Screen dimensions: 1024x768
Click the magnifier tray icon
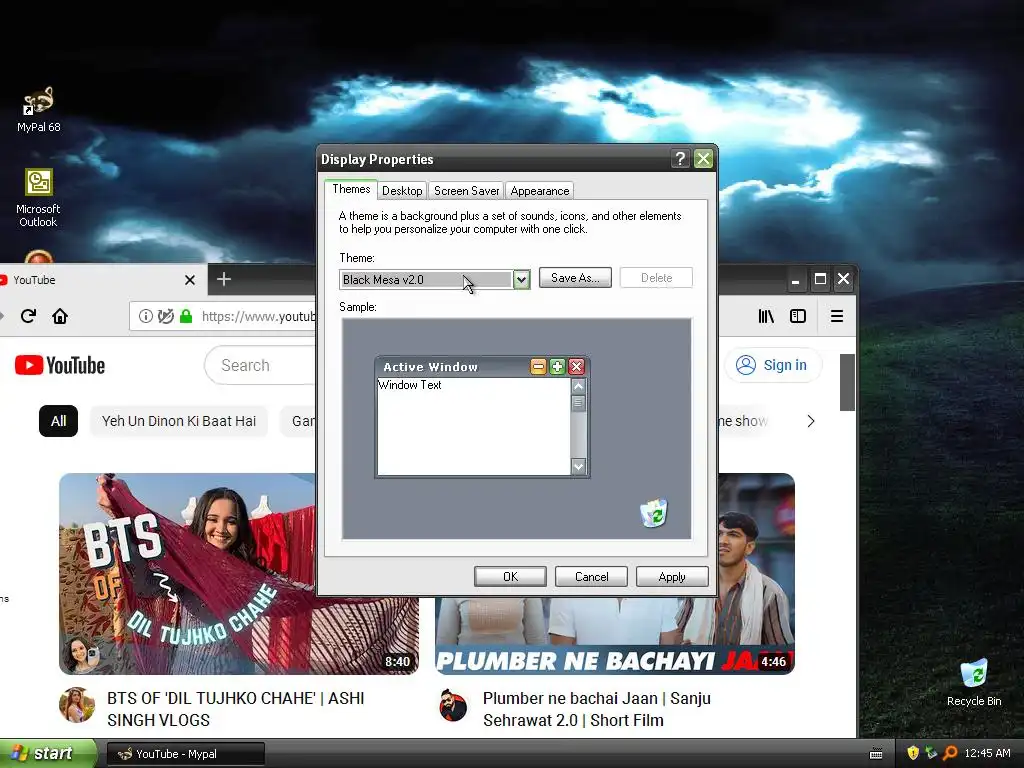click(x=950, y=753)
